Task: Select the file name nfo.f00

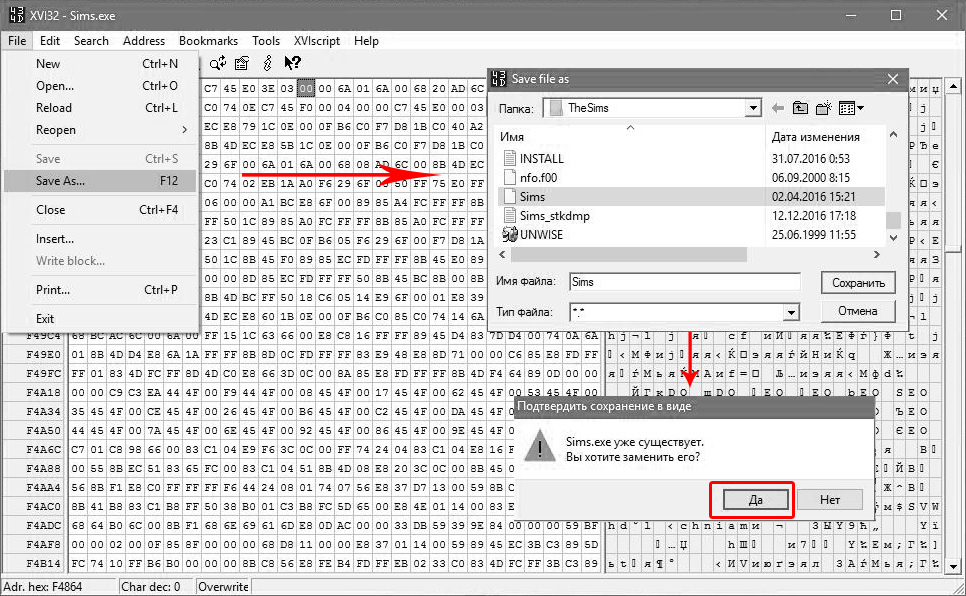Action: pyautogui.click(x=538, y=178)
